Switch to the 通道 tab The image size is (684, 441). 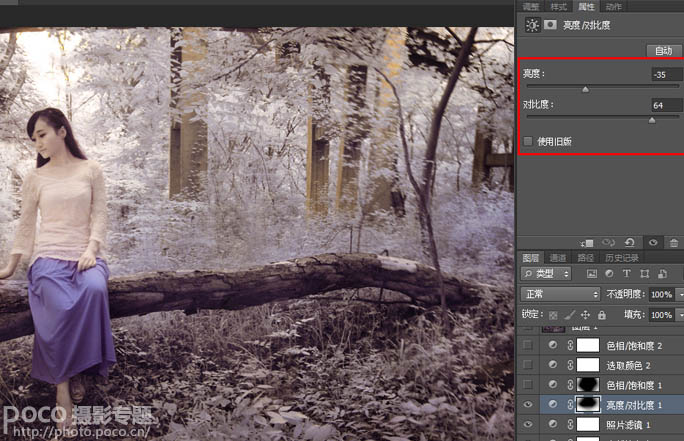557,257
